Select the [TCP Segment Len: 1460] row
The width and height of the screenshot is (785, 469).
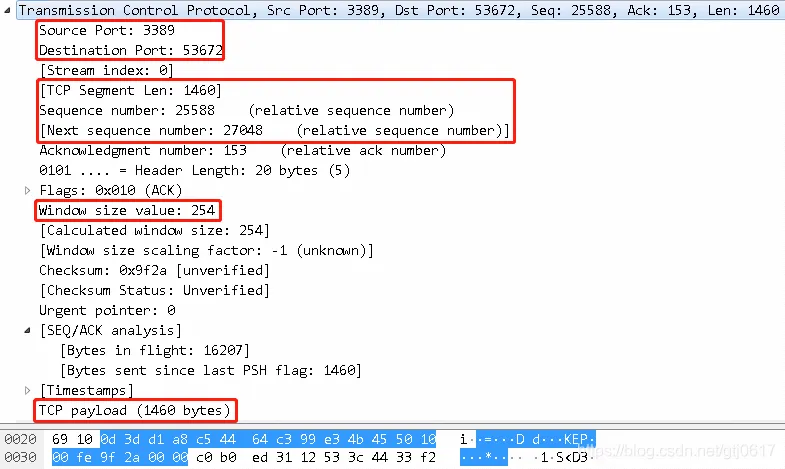131,90
